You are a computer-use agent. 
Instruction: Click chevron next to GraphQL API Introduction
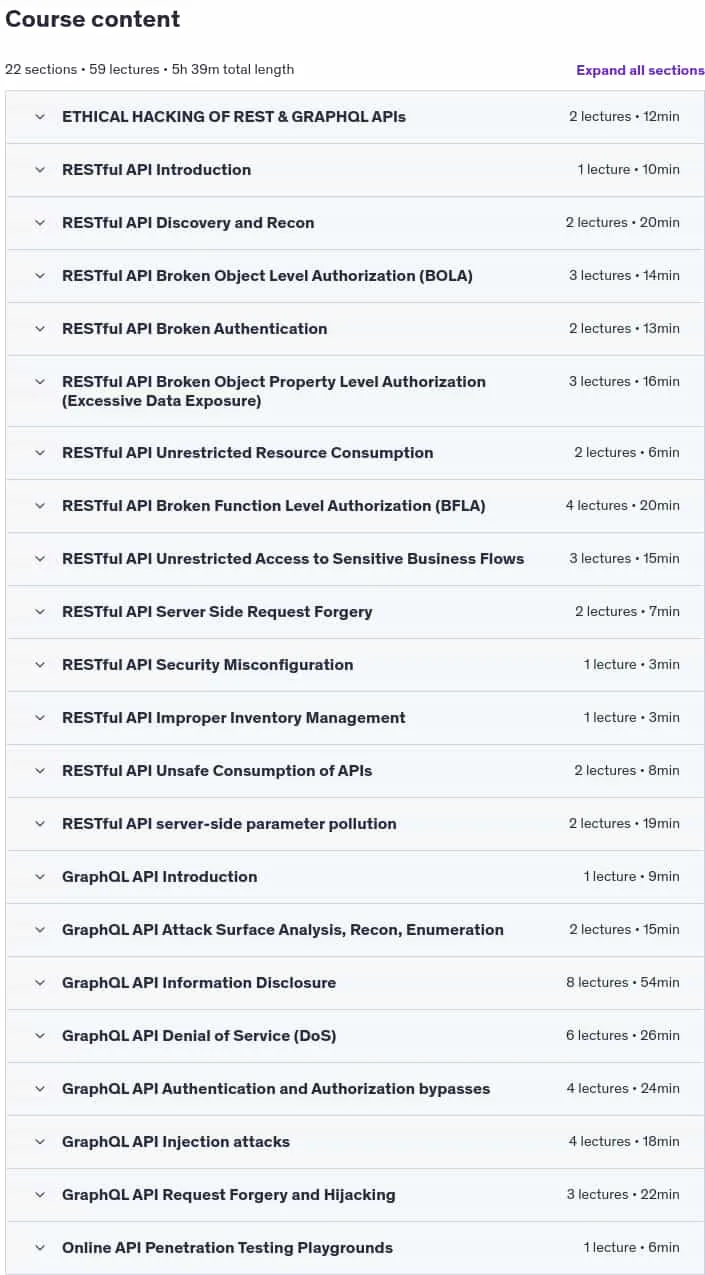point(40,877)
